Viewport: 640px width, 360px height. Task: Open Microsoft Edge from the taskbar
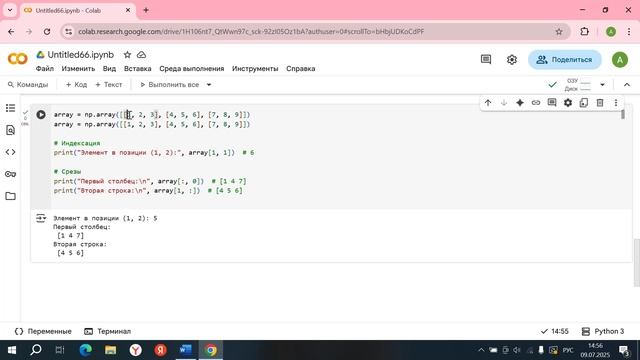coord(85,350)
